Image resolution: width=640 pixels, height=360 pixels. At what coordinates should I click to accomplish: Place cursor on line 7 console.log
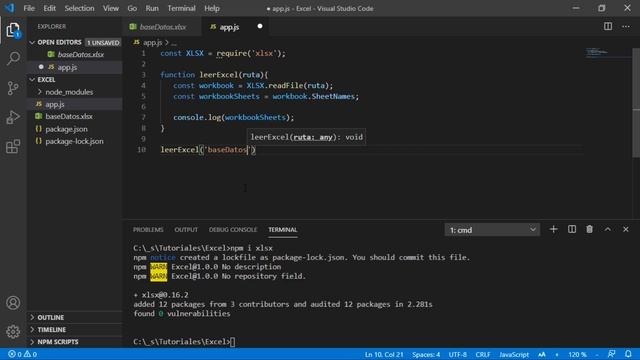[x=233, y=118]
